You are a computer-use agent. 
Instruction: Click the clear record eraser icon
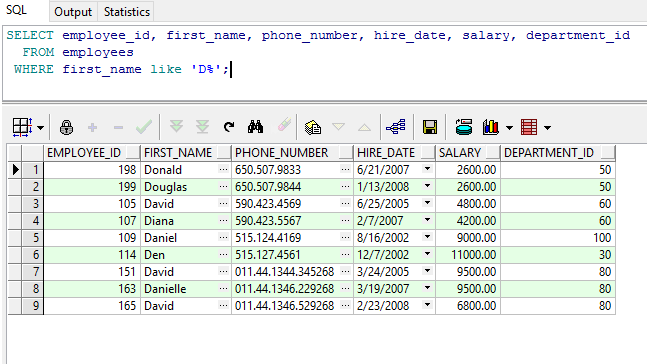[284, 125]
